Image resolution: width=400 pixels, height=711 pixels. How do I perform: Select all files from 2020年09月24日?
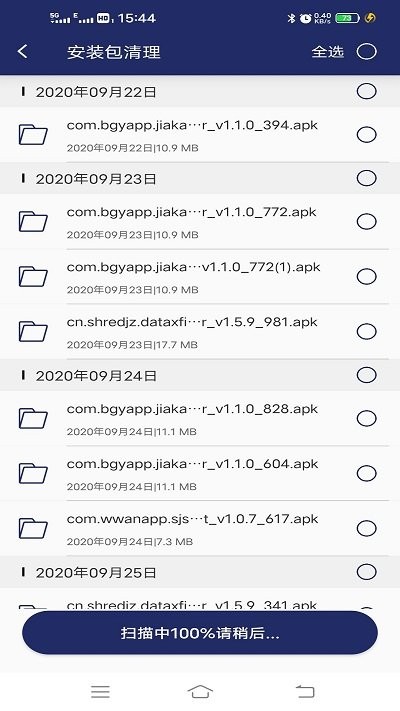pyautogui.click(x=366, y=375)
